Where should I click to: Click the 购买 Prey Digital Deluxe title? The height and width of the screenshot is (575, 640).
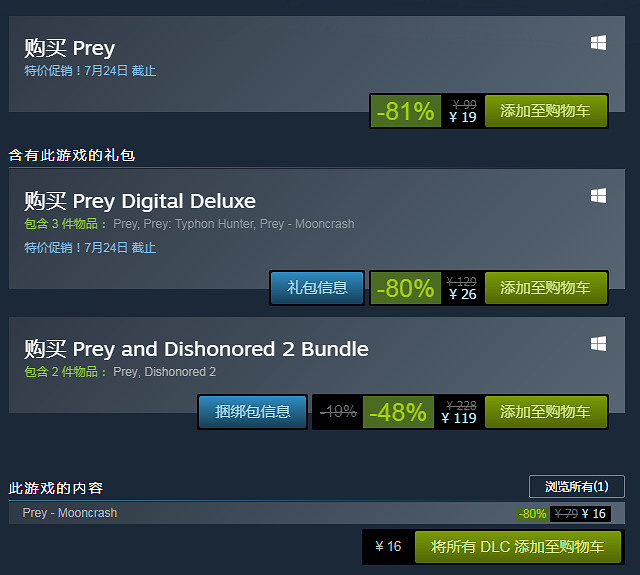(140, 201)
